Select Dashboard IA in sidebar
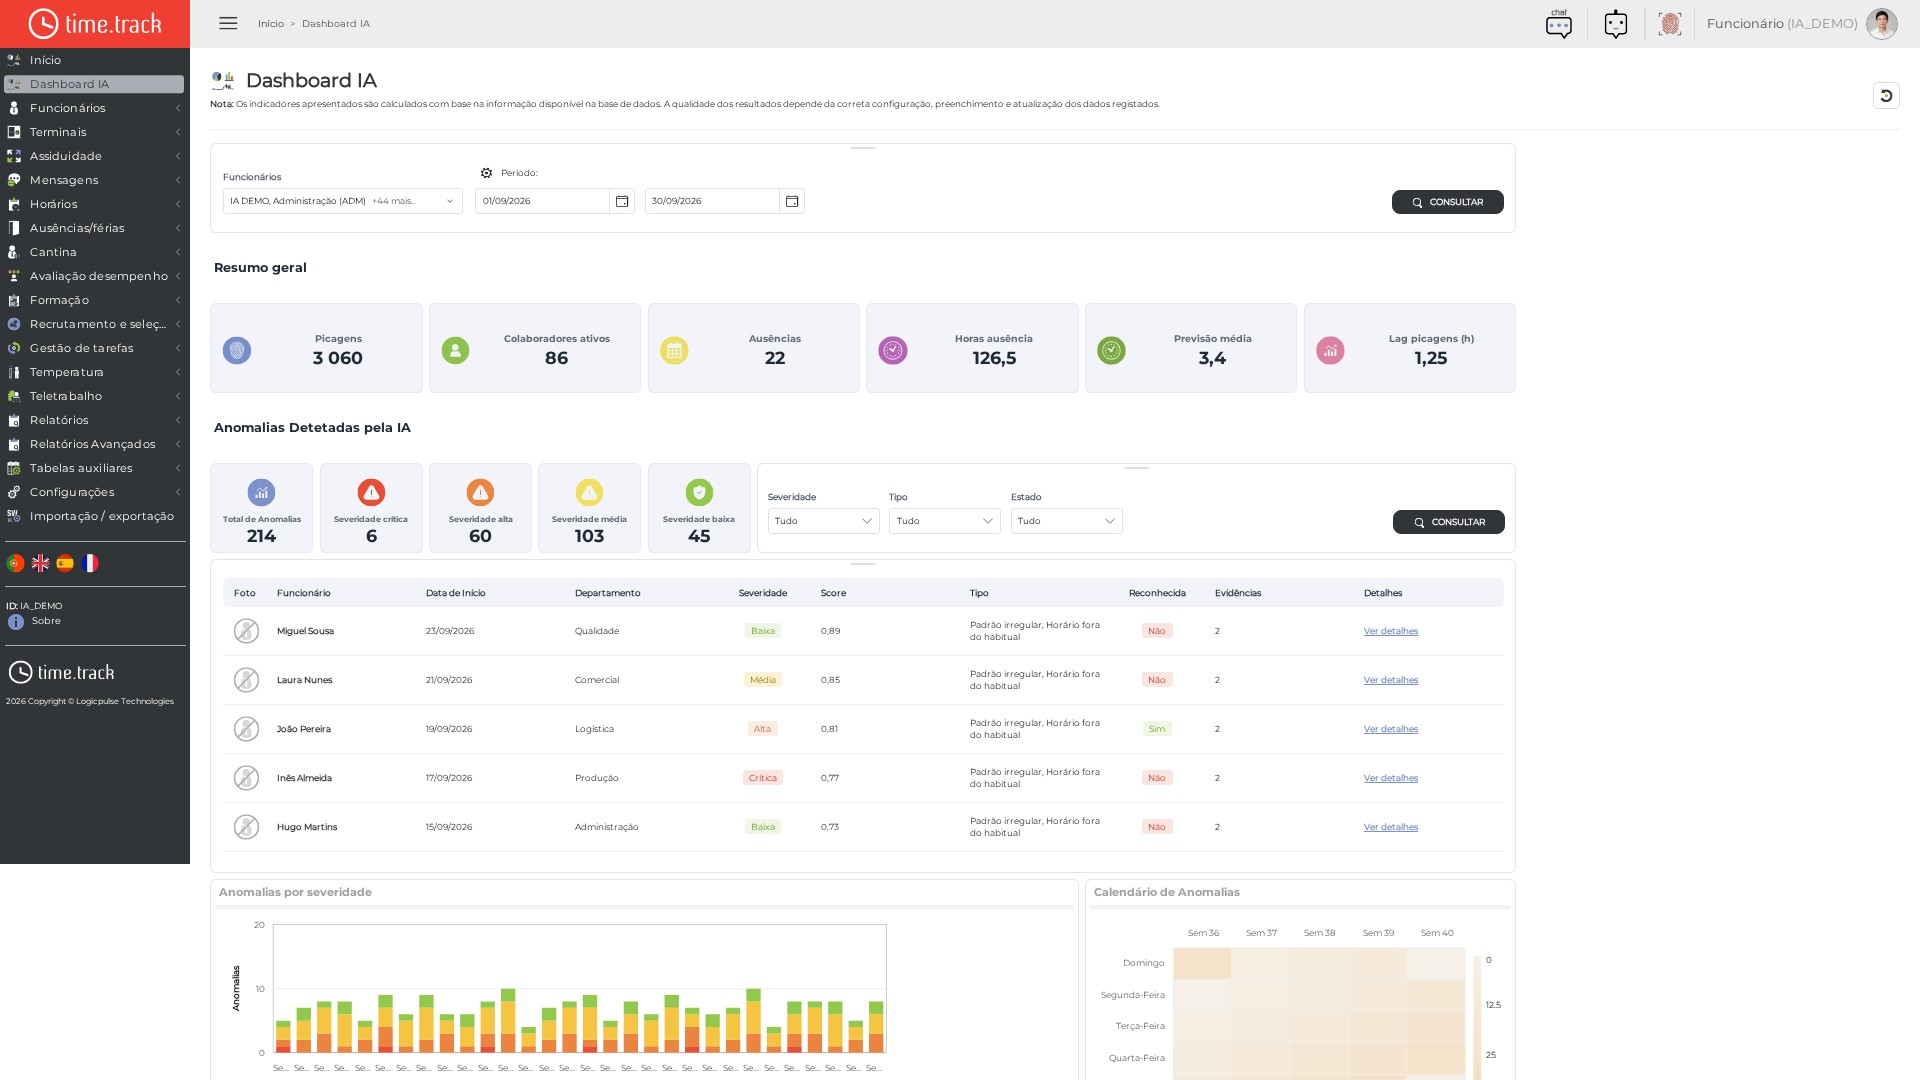 coord(94,84)
